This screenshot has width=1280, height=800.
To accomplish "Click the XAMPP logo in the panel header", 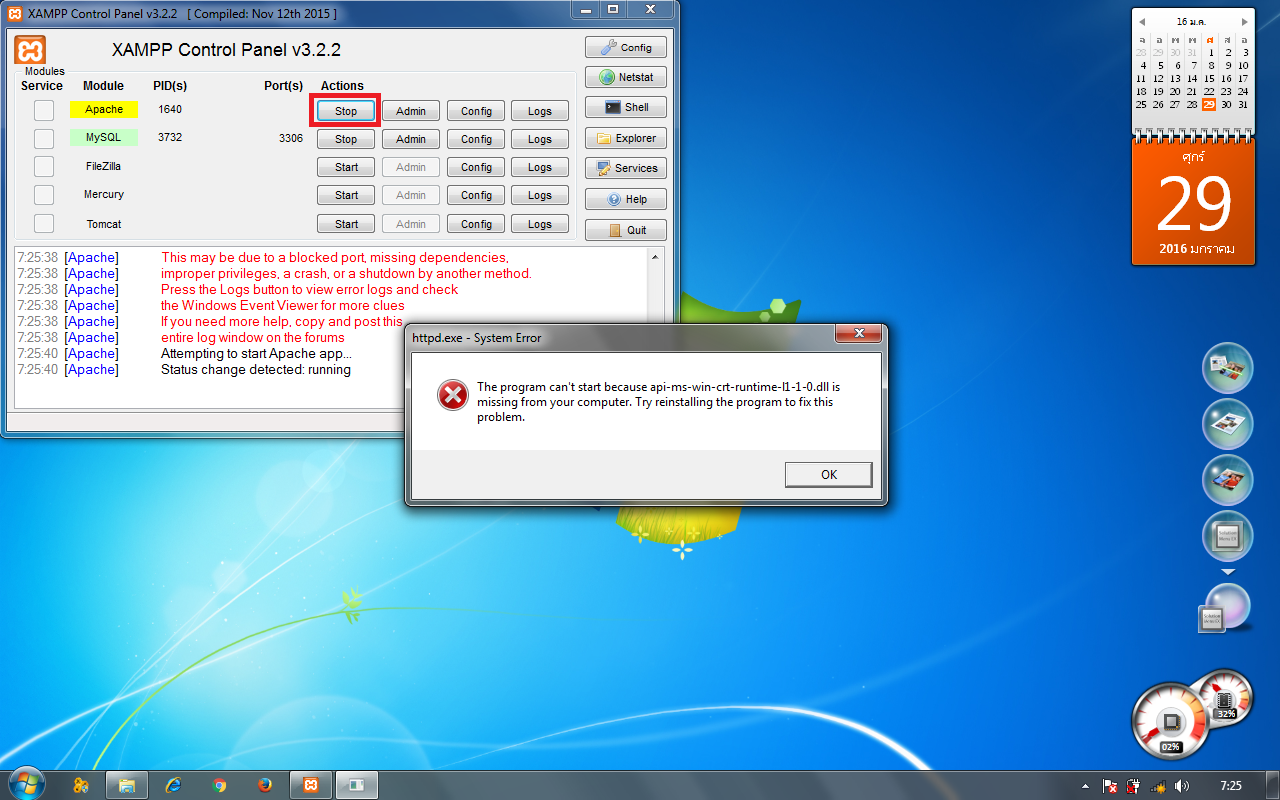I will click(x=30, y=50).
